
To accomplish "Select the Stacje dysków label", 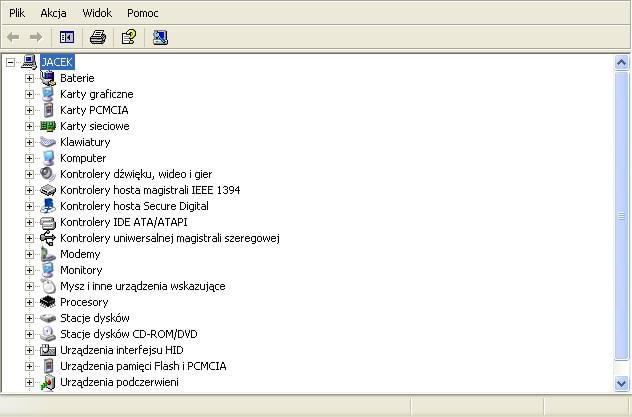I will (95, 318).
